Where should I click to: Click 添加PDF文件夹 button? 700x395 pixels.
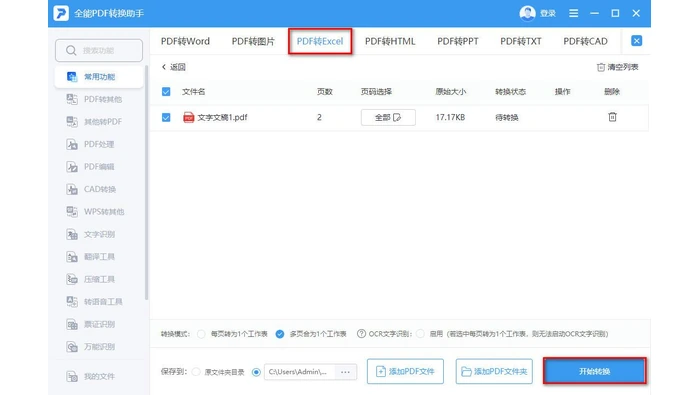tap(494, 371)
